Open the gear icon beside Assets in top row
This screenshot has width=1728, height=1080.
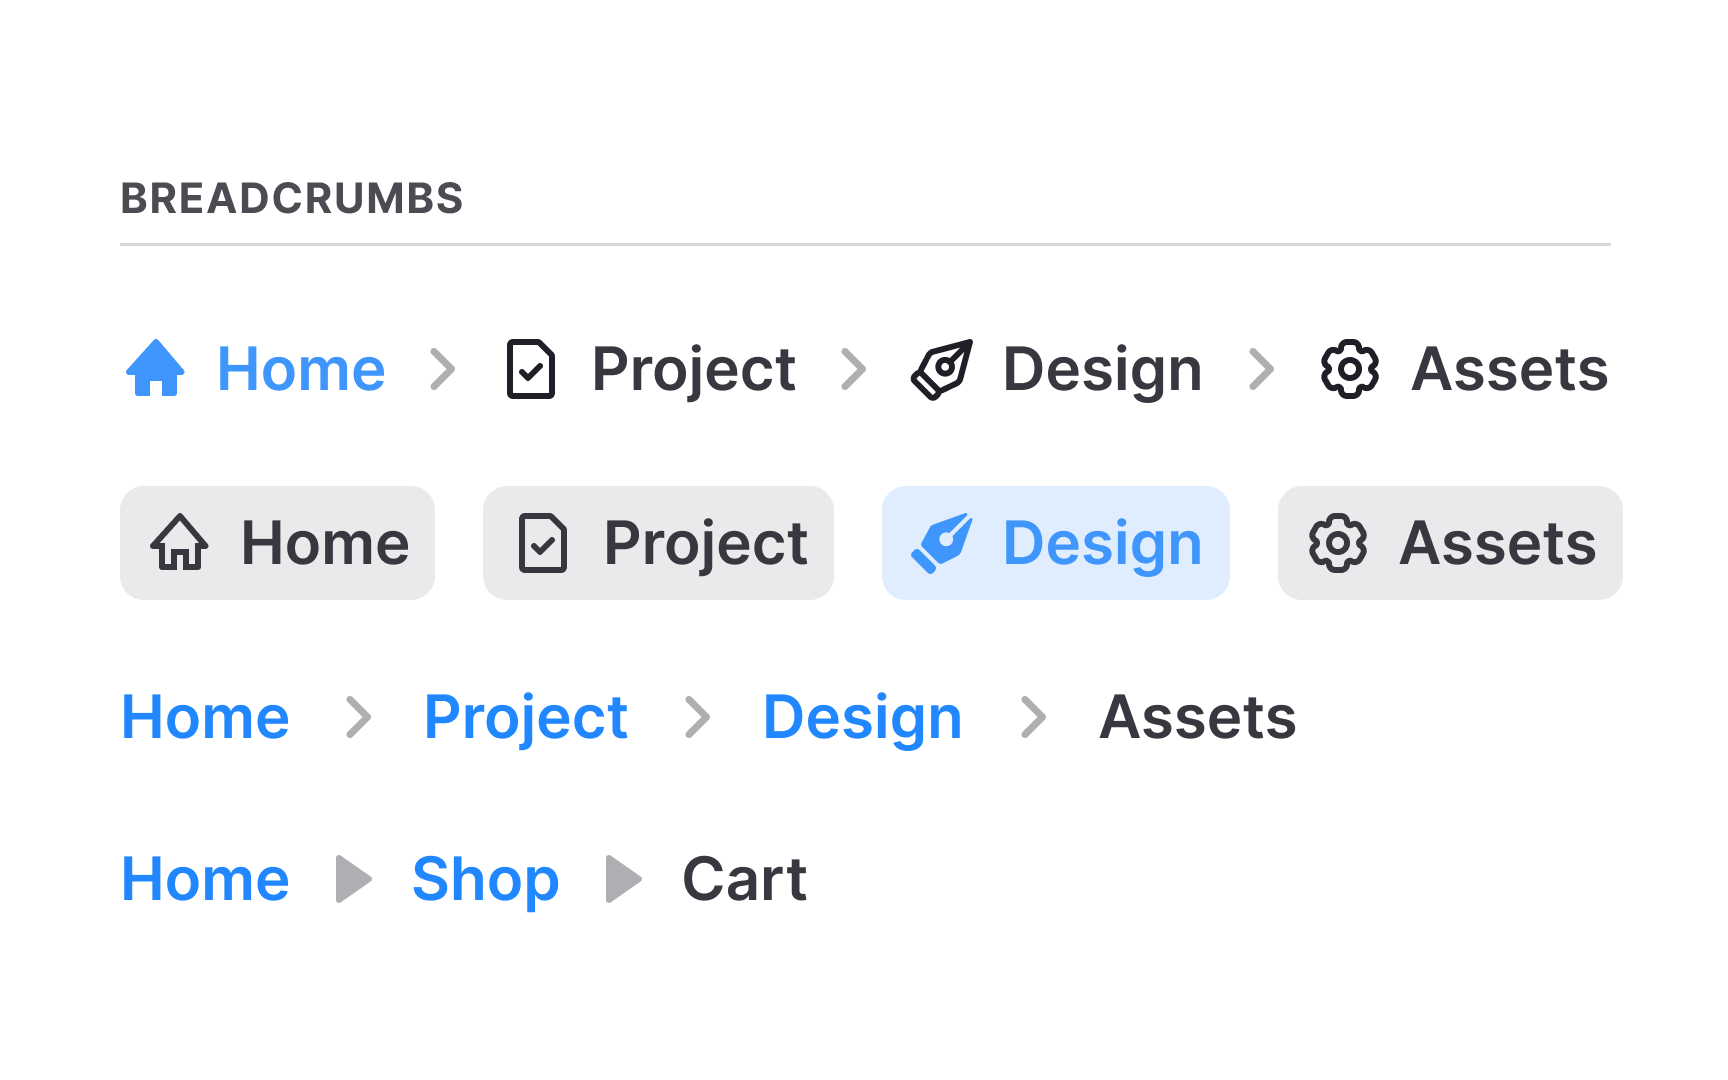pos(1348,369)
